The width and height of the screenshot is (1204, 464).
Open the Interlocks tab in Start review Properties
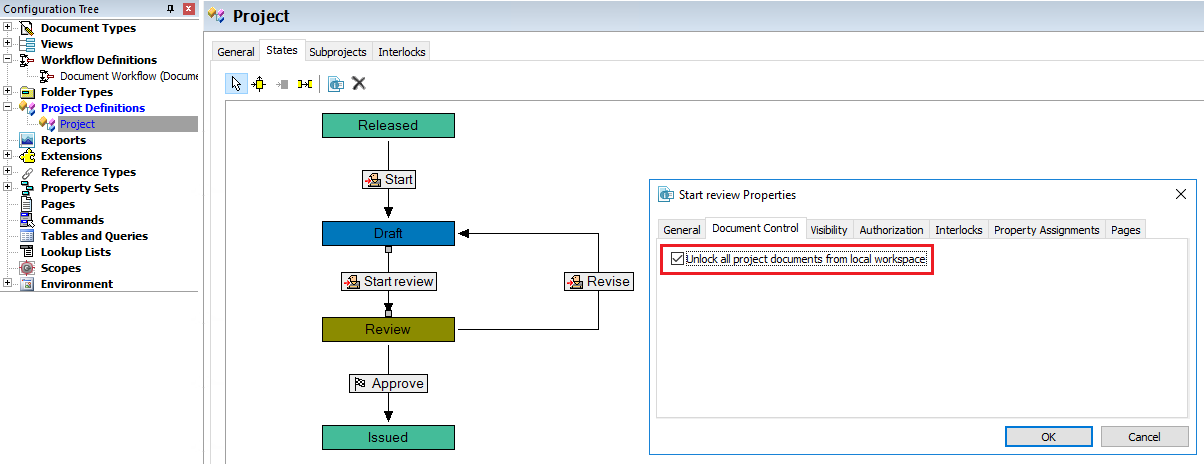958,230
